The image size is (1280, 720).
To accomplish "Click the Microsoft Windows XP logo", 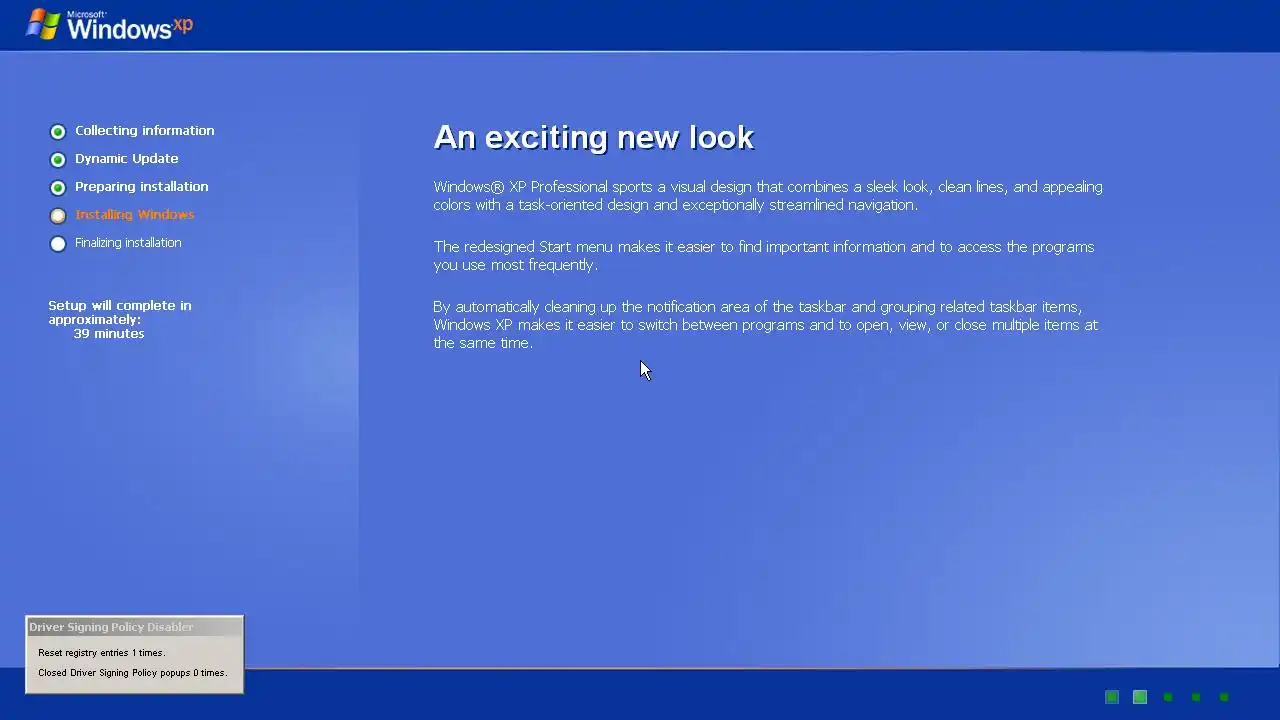I will pos(109,24).
